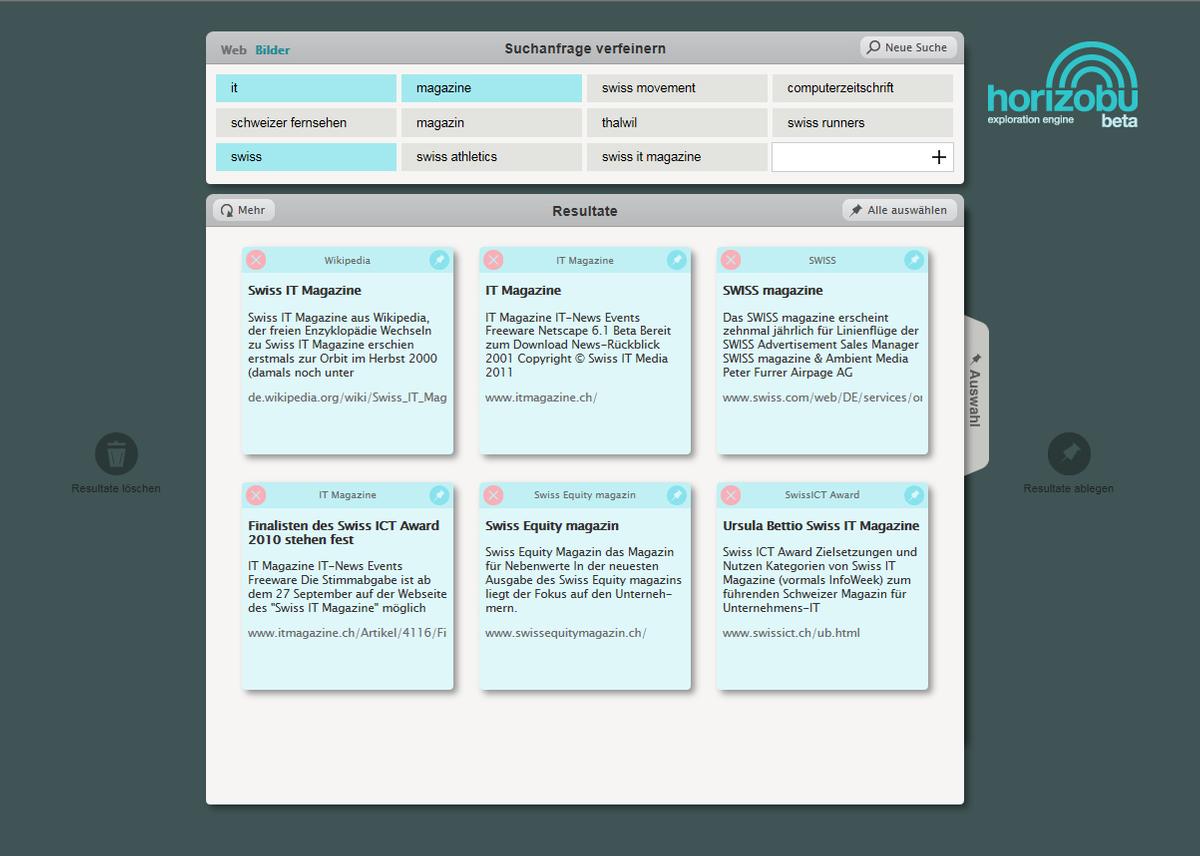Image resolution: width=1200 pixels, height=856 pixels.
Task: Remove the Finalisten des Swiss ICT Award card
Action: pyautogui.click(x=256, y=495)
